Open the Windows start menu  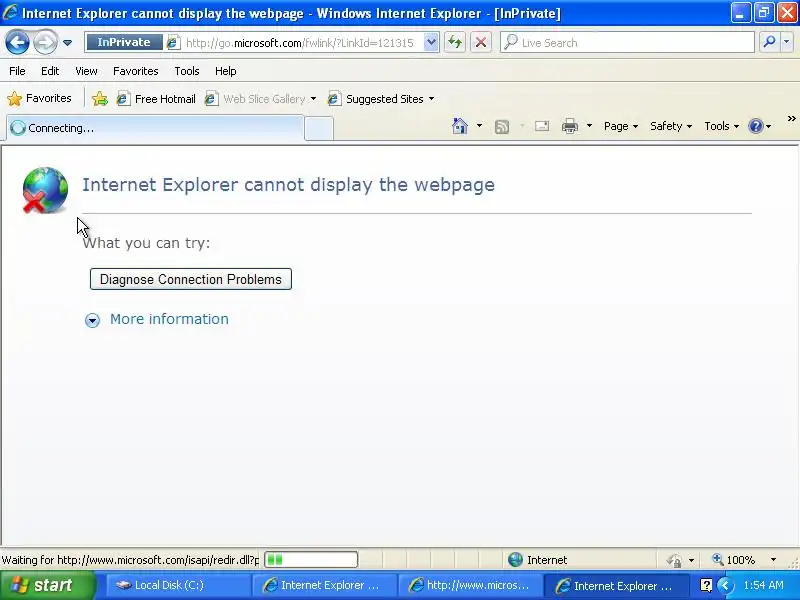point(47,585)
